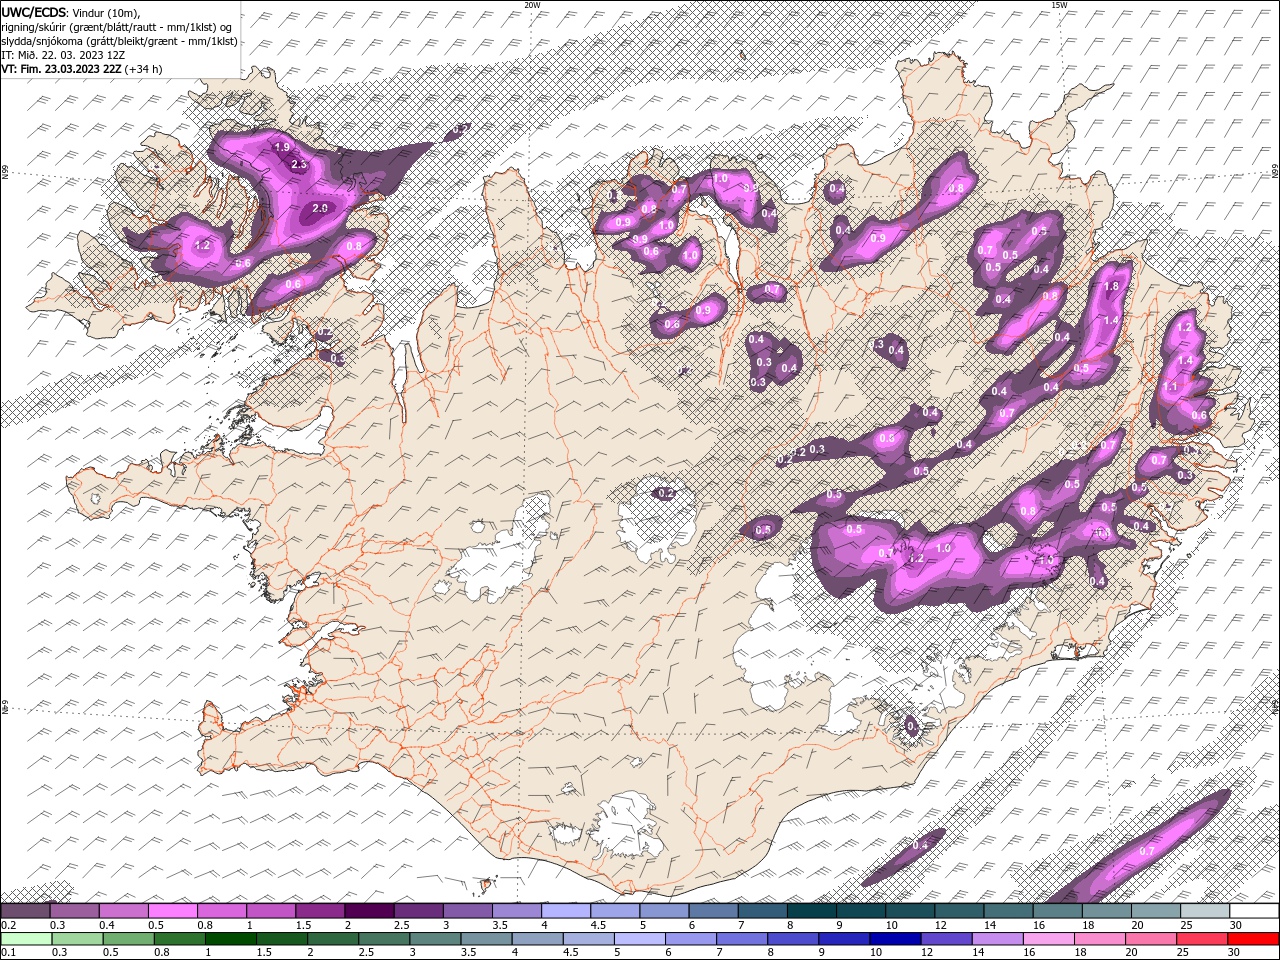1280x960 pixels.
Task: Select the '1.1' precipitation value on the map
Action: point(1171,386)
